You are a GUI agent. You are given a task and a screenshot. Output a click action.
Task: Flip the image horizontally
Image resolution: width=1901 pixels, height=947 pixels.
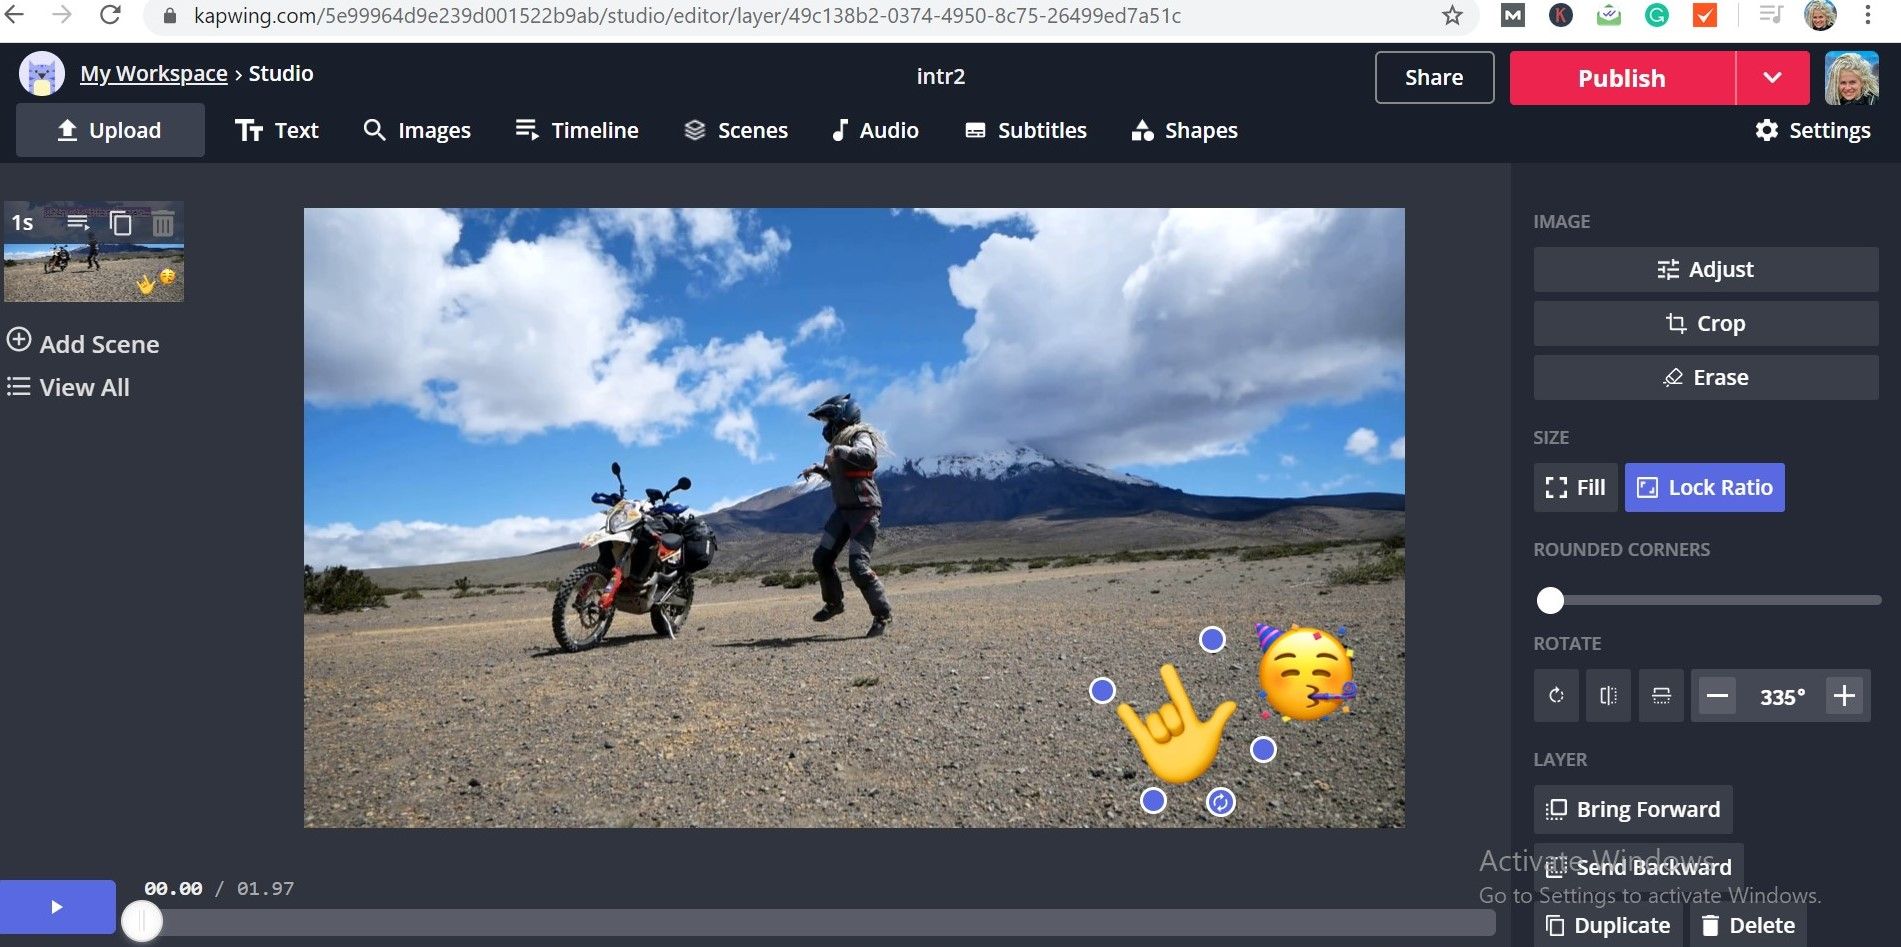[1608, 696]
